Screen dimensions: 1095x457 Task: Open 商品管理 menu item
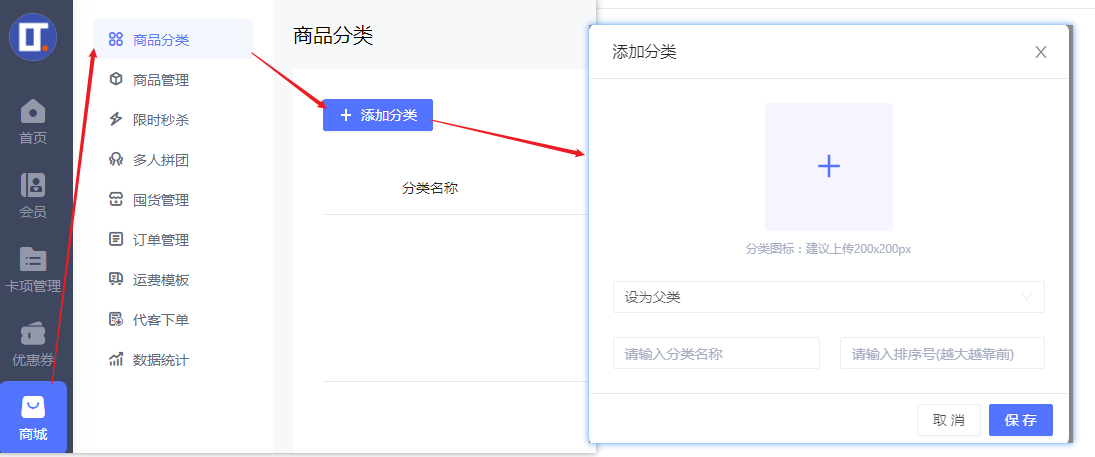click(x=160, y=80)
